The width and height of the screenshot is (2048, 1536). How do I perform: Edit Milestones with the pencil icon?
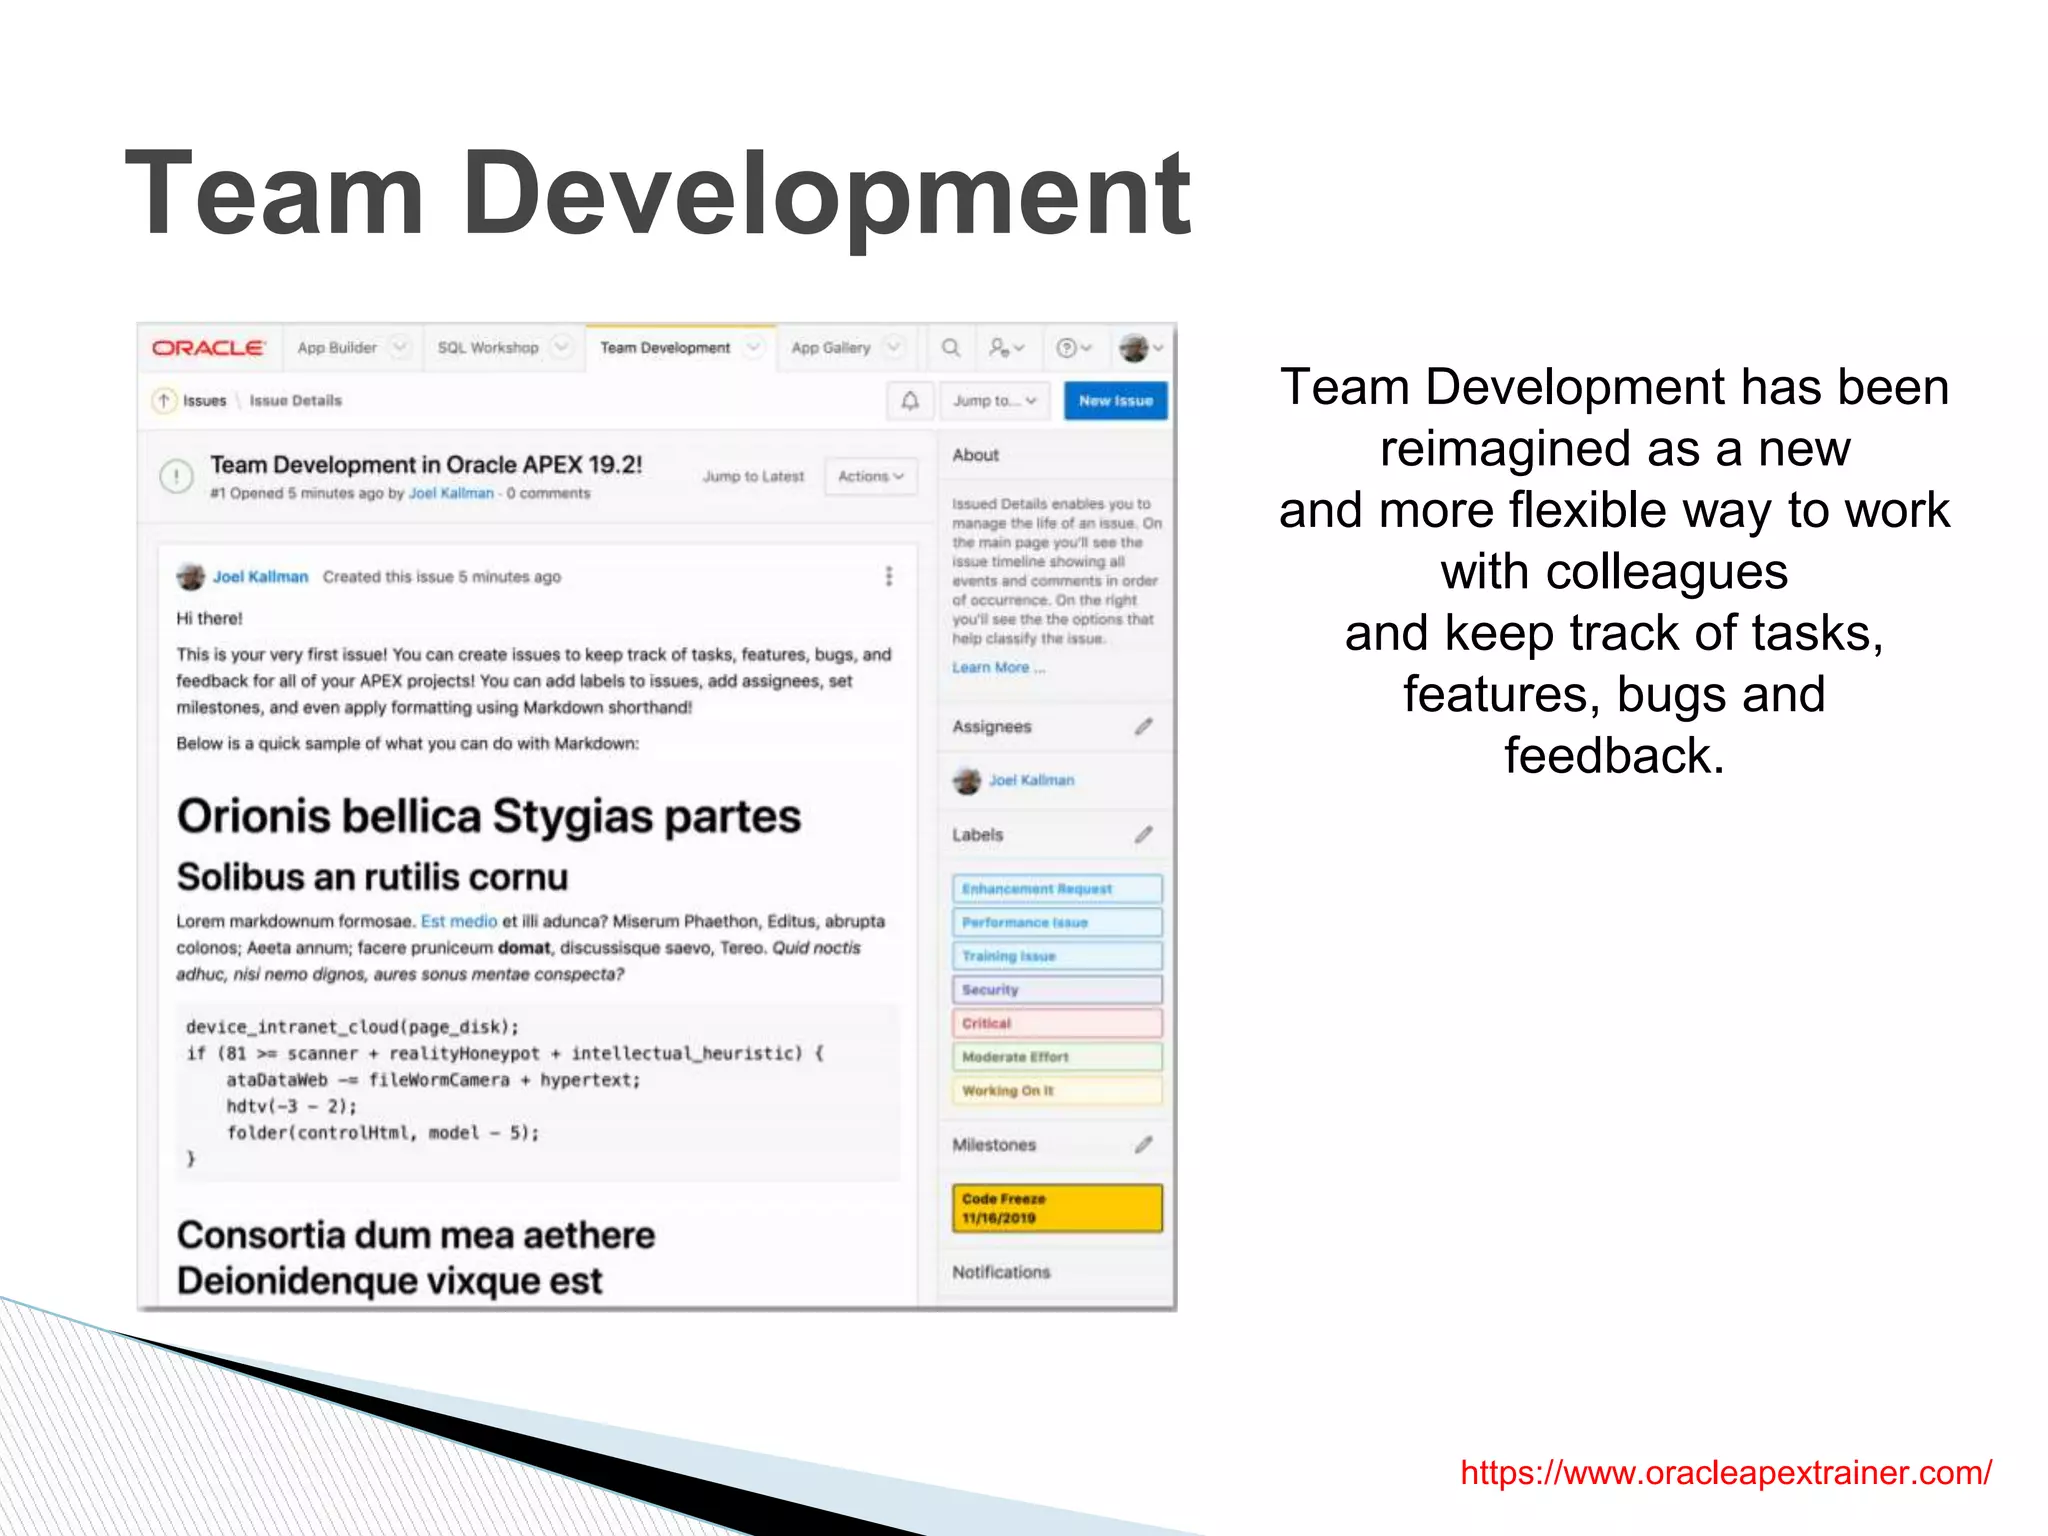[x=1144, y=1144]
